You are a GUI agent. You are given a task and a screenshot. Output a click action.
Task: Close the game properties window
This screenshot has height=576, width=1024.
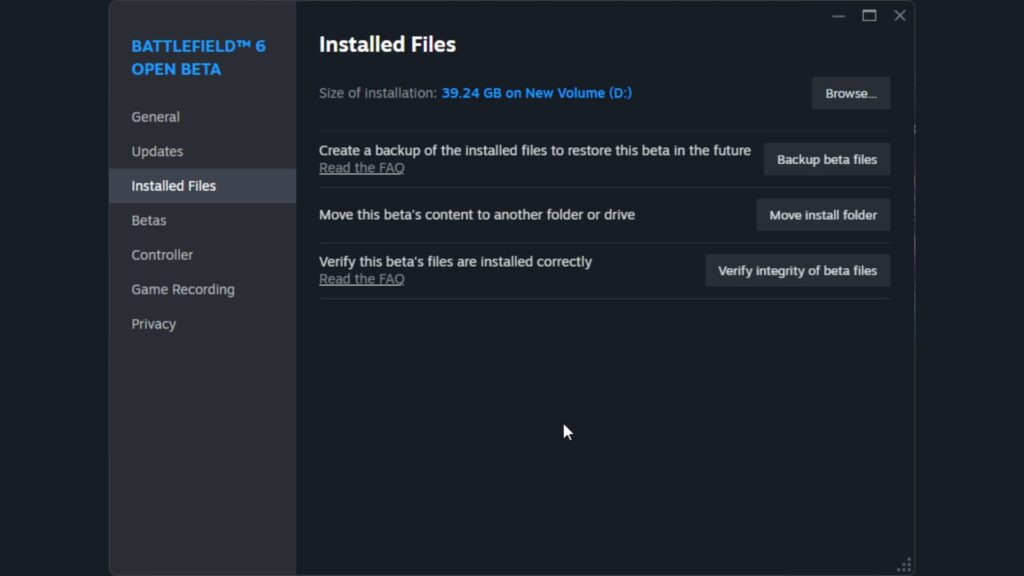899,15
